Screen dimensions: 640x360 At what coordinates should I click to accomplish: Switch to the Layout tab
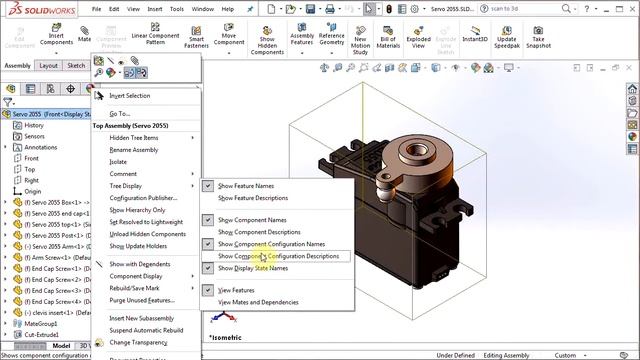coord(48,65)
